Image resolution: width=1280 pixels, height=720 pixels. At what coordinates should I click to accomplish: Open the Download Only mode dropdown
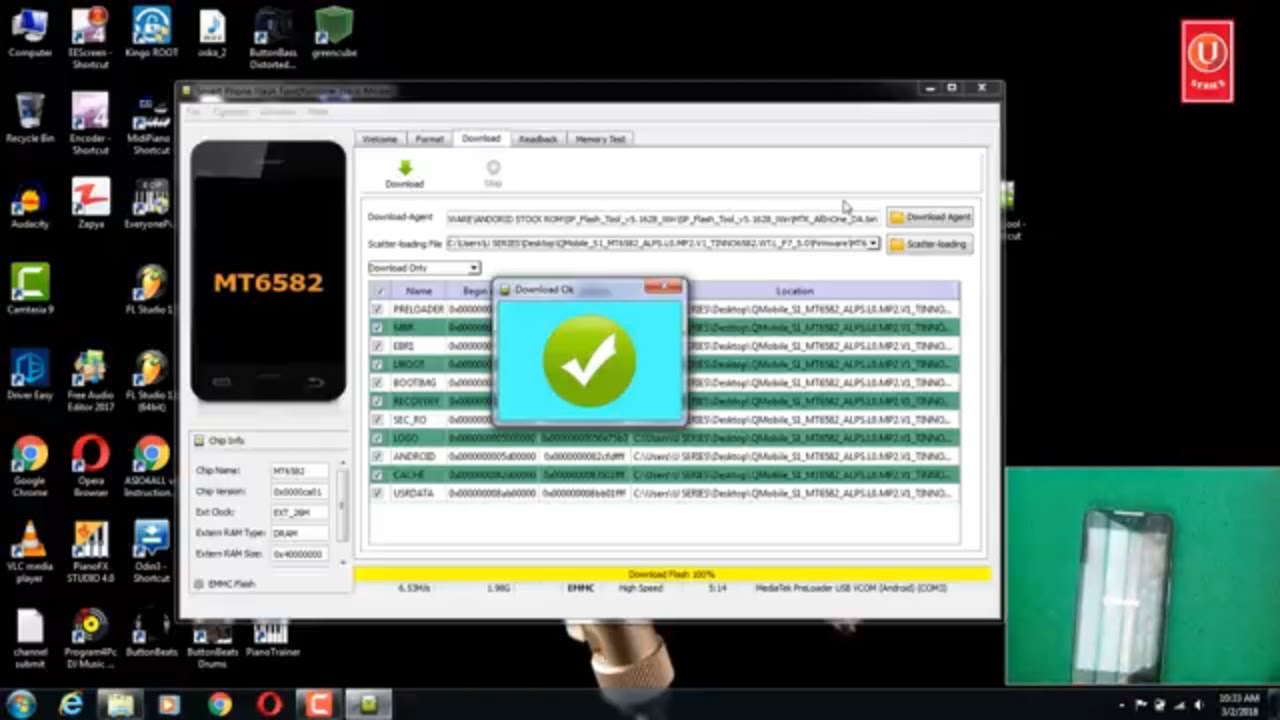coord(474,268)
